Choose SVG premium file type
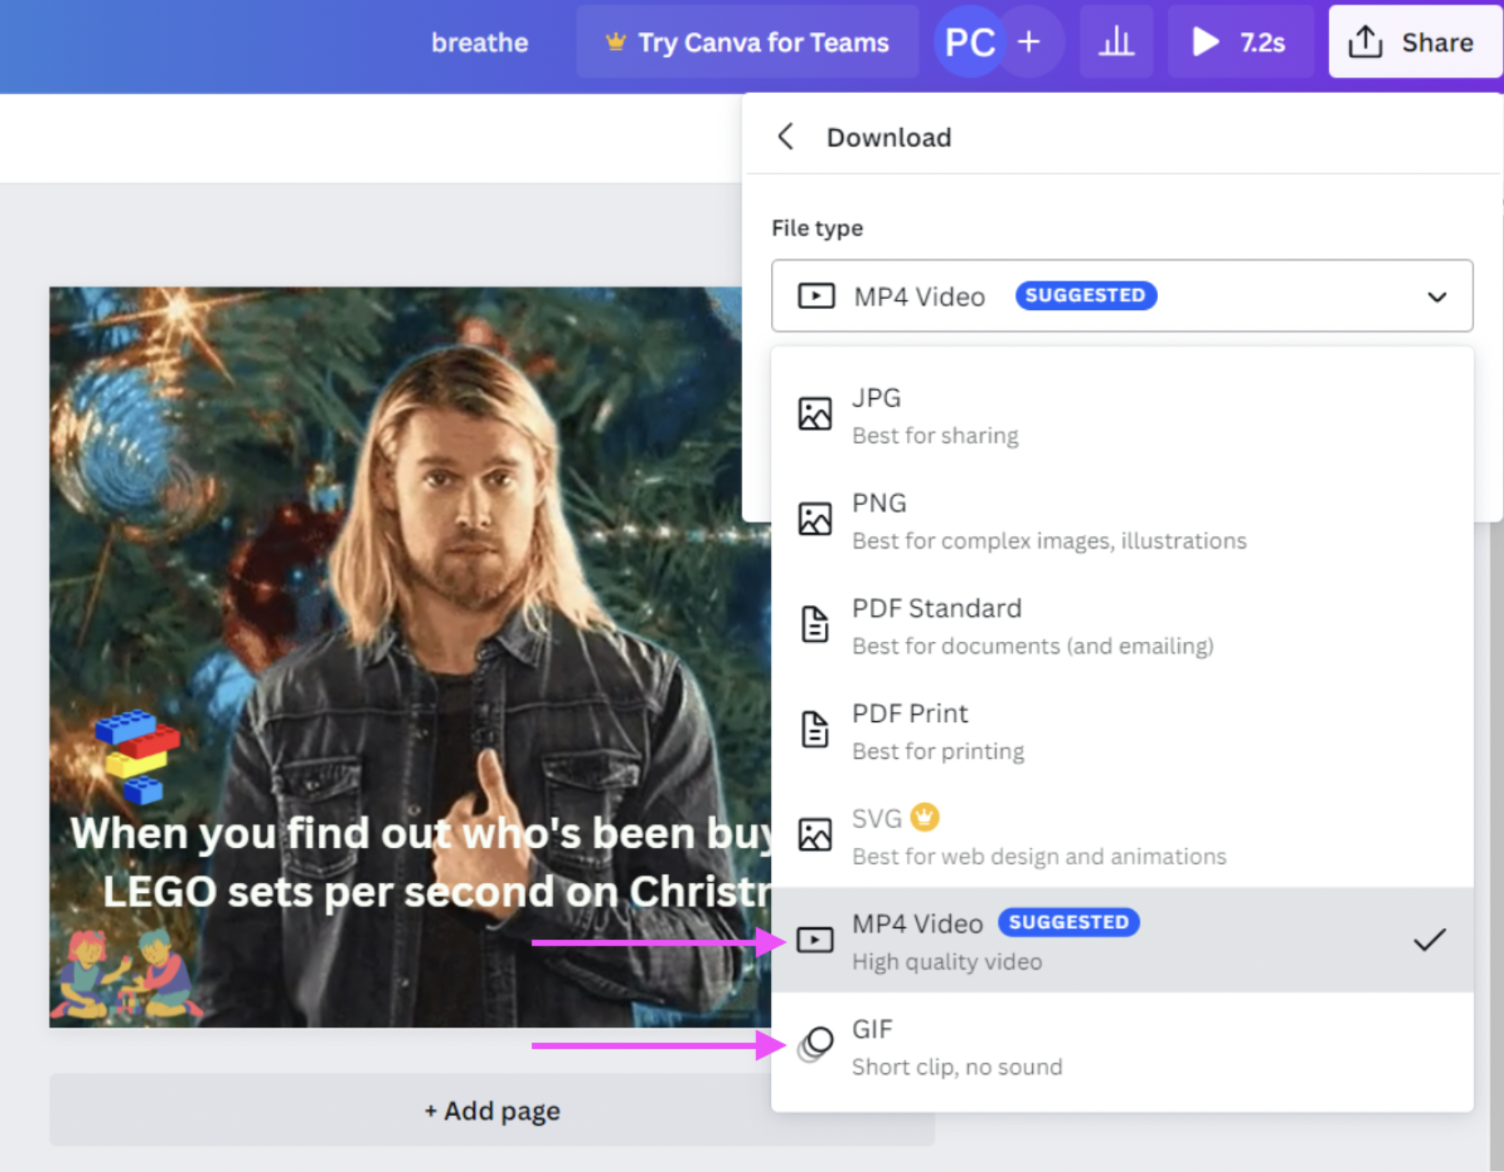 1122,835
